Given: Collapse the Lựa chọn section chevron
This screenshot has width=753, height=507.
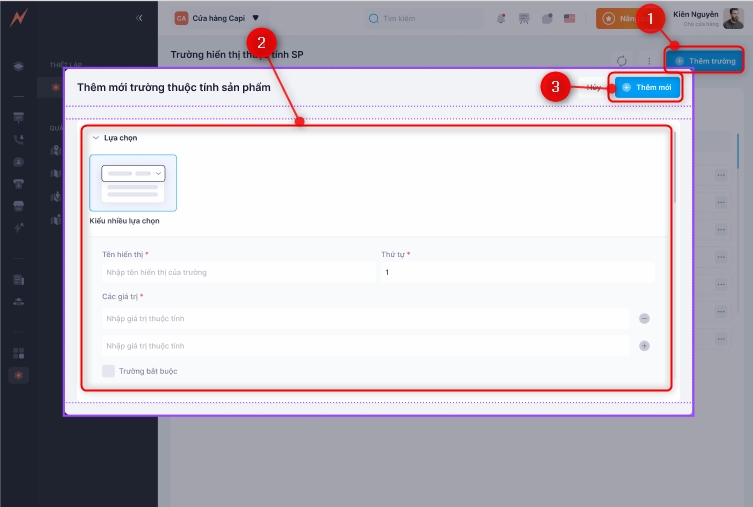Looking at the screenshot, I should pos(96,138).
